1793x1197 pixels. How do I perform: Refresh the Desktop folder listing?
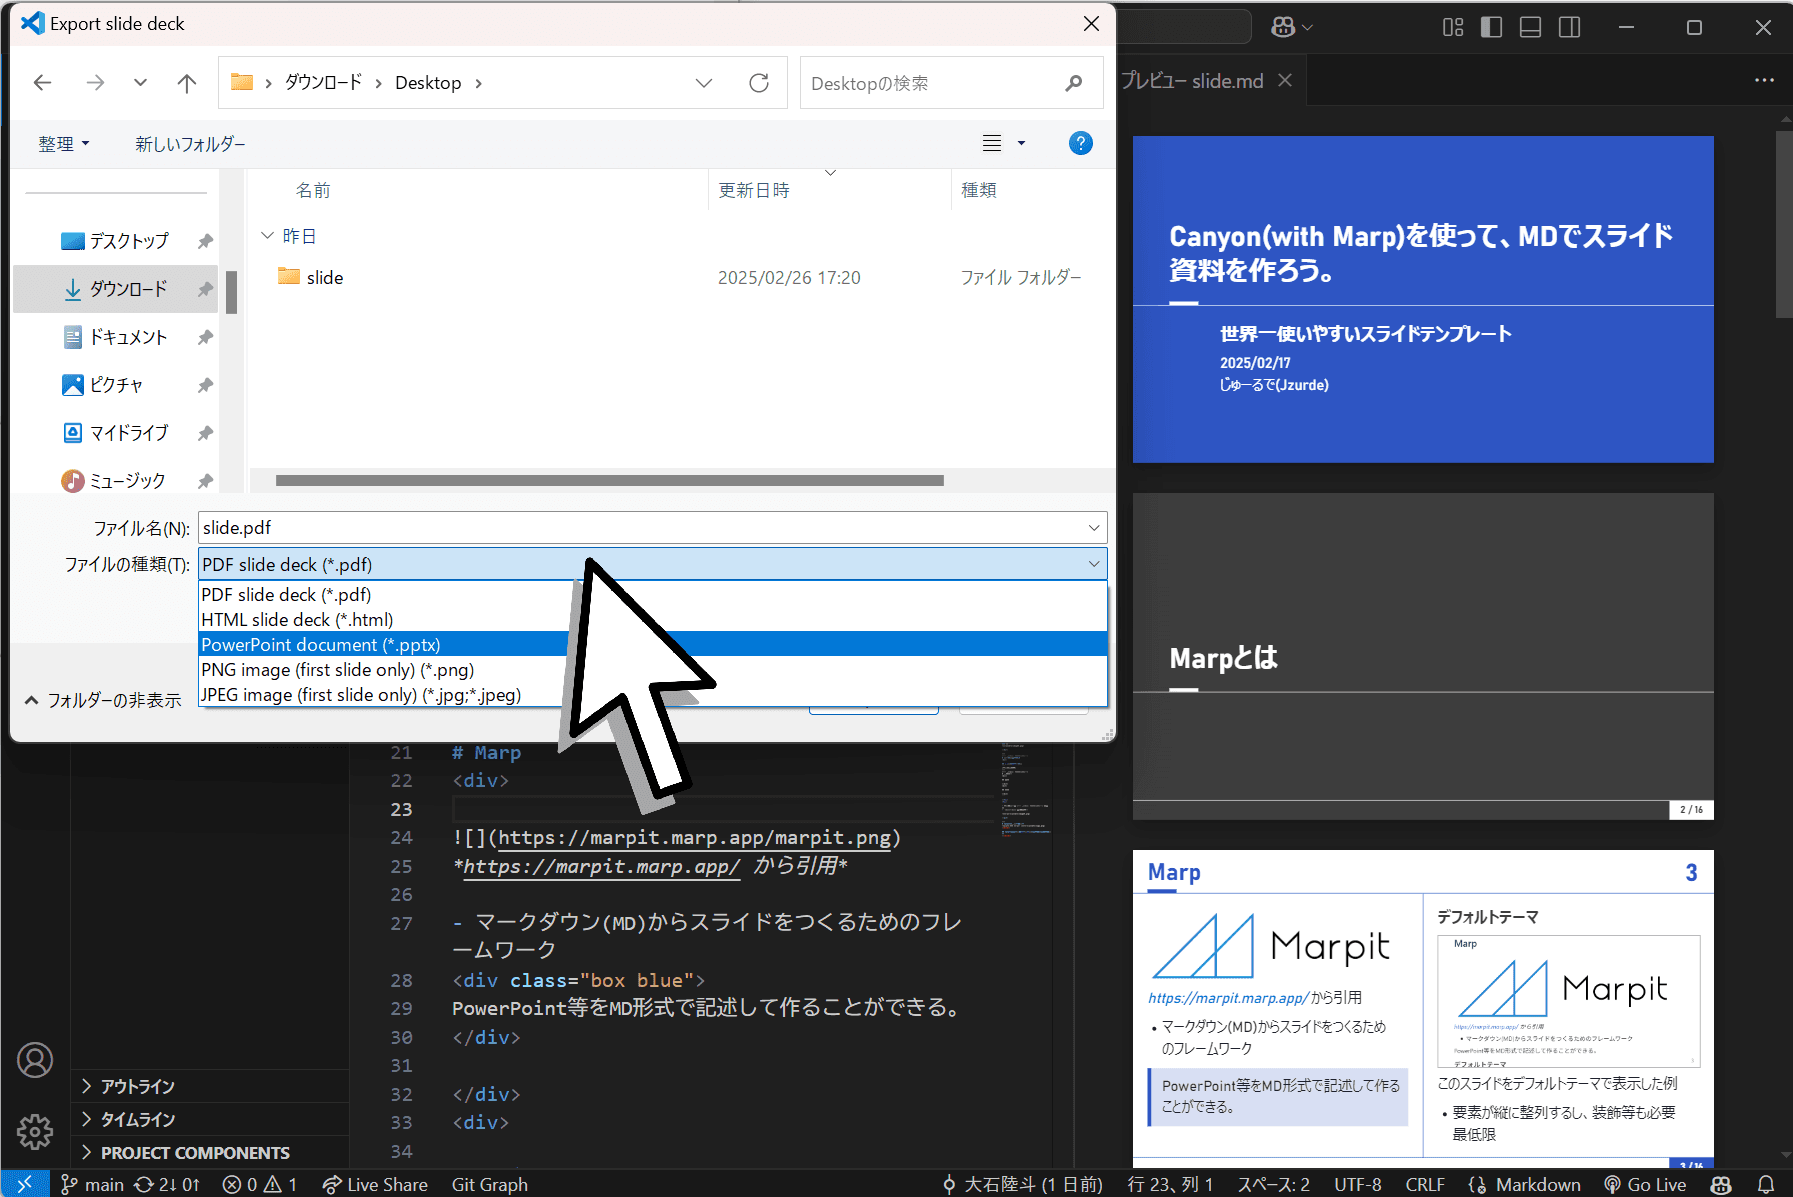[x=759, y=83]
